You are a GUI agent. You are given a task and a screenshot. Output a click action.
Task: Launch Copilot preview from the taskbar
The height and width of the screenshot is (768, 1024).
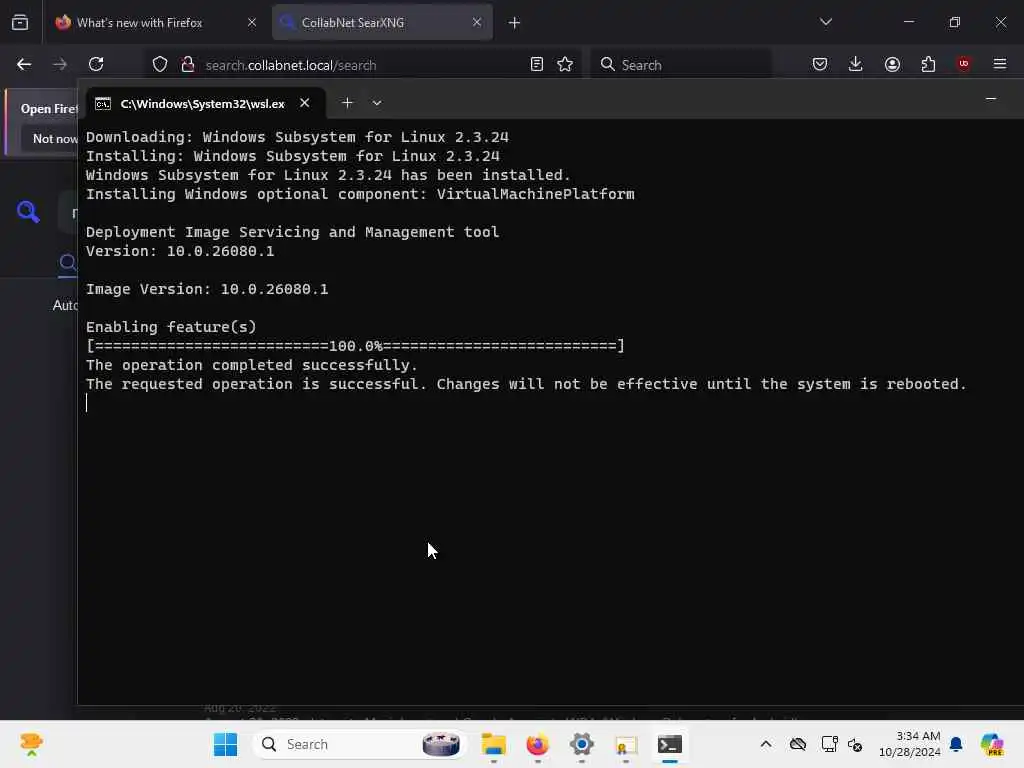(992, 744)
